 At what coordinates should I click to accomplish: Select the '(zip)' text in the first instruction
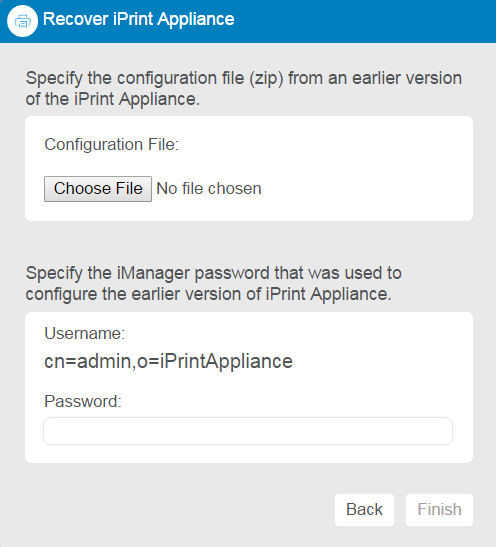point(266,78)
